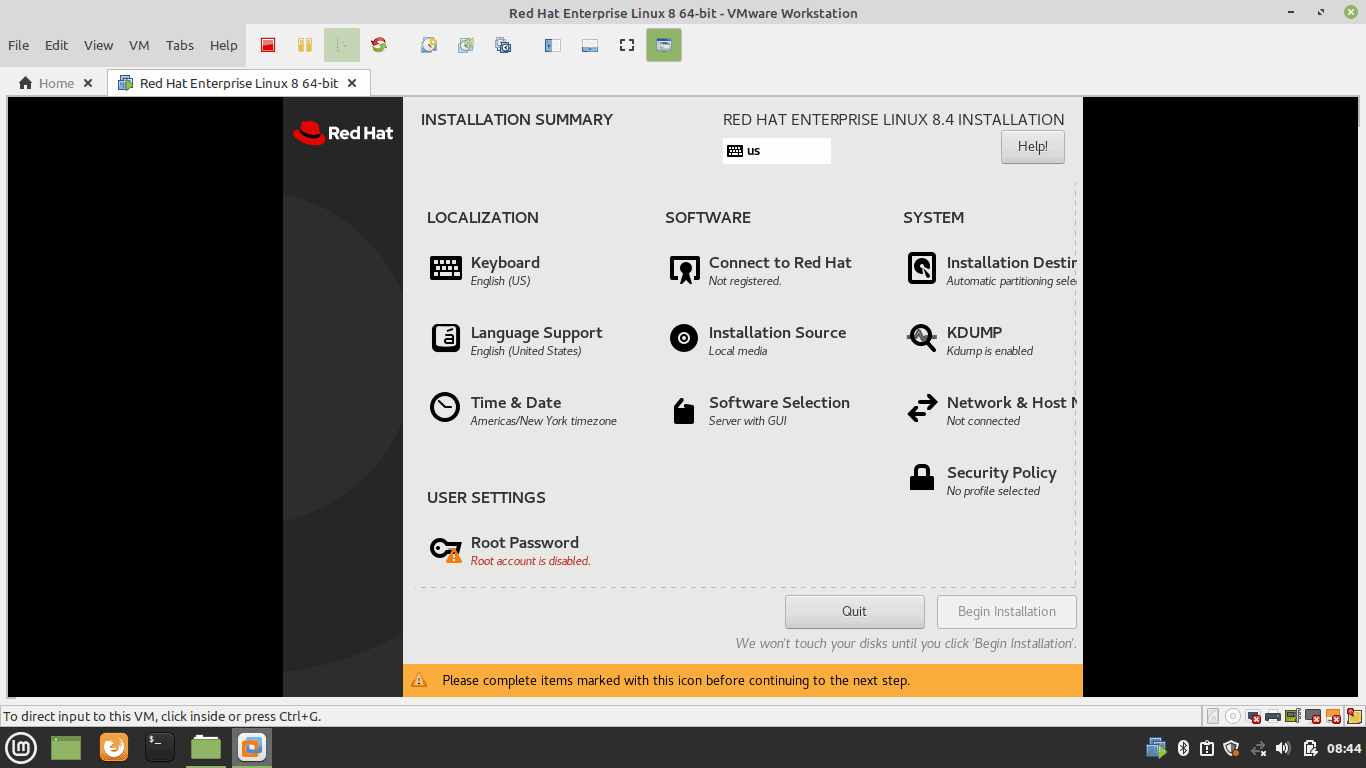Click the Quit button in the installer
This screenshot has width=1366, height=768.
pos(855,611)
